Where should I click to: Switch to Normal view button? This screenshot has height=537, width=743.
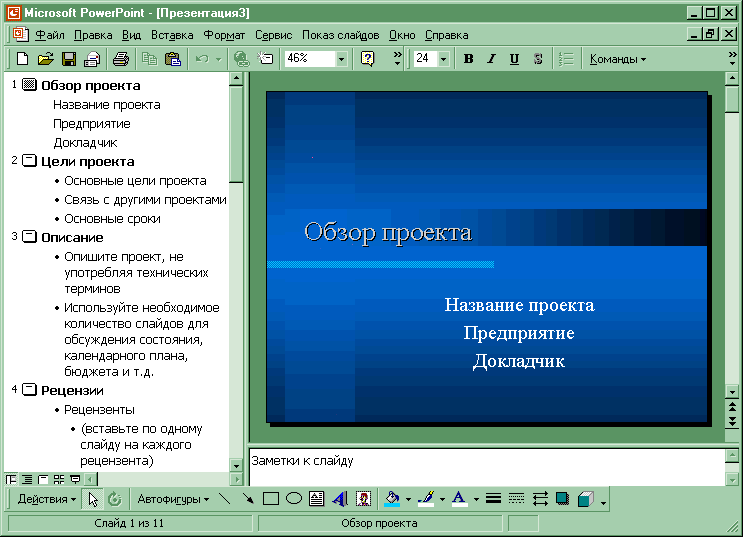(x=11, y=479)
